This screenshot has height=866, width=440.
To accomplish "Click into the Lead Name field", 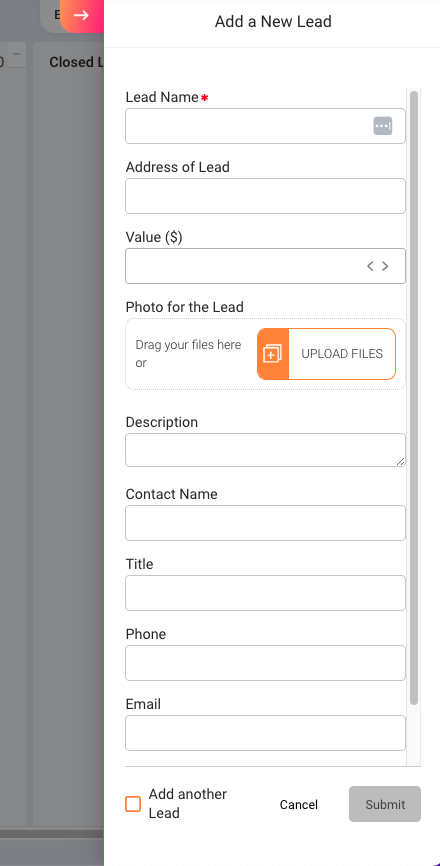I will pos(265,126).
